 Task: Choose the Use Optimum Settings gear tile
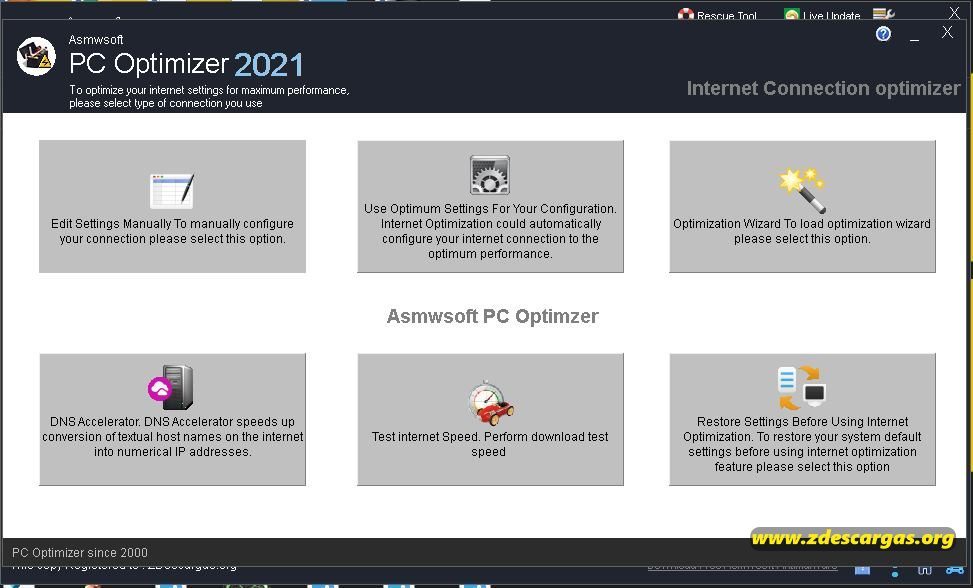coord(490,206)
